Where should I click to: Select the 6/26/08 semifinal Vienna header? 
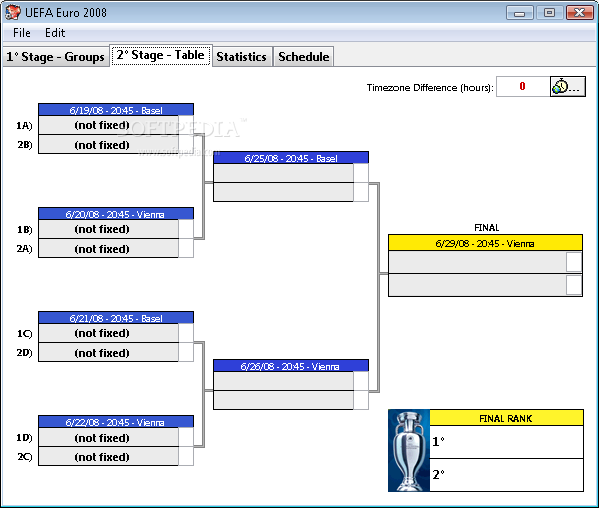[291, 366]
